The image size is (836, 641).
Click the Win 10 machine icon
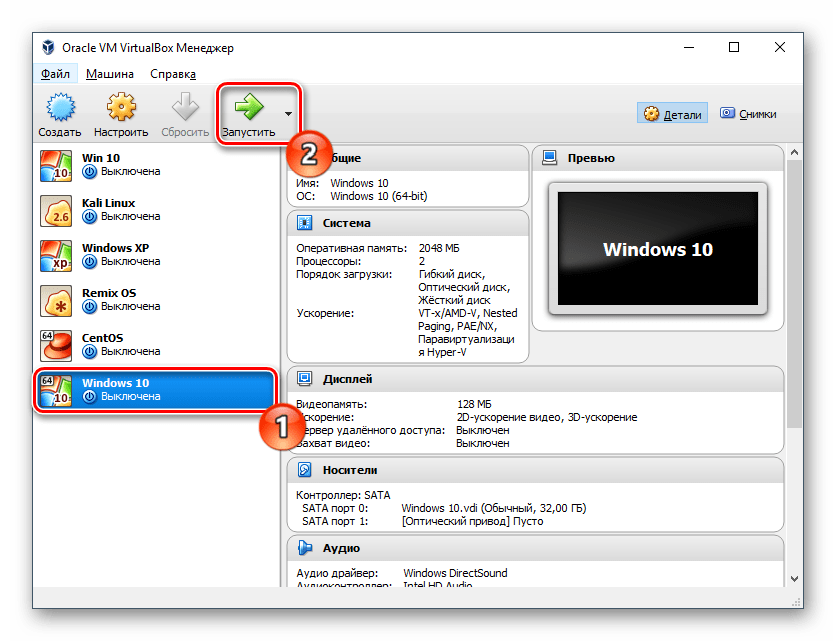57,163
